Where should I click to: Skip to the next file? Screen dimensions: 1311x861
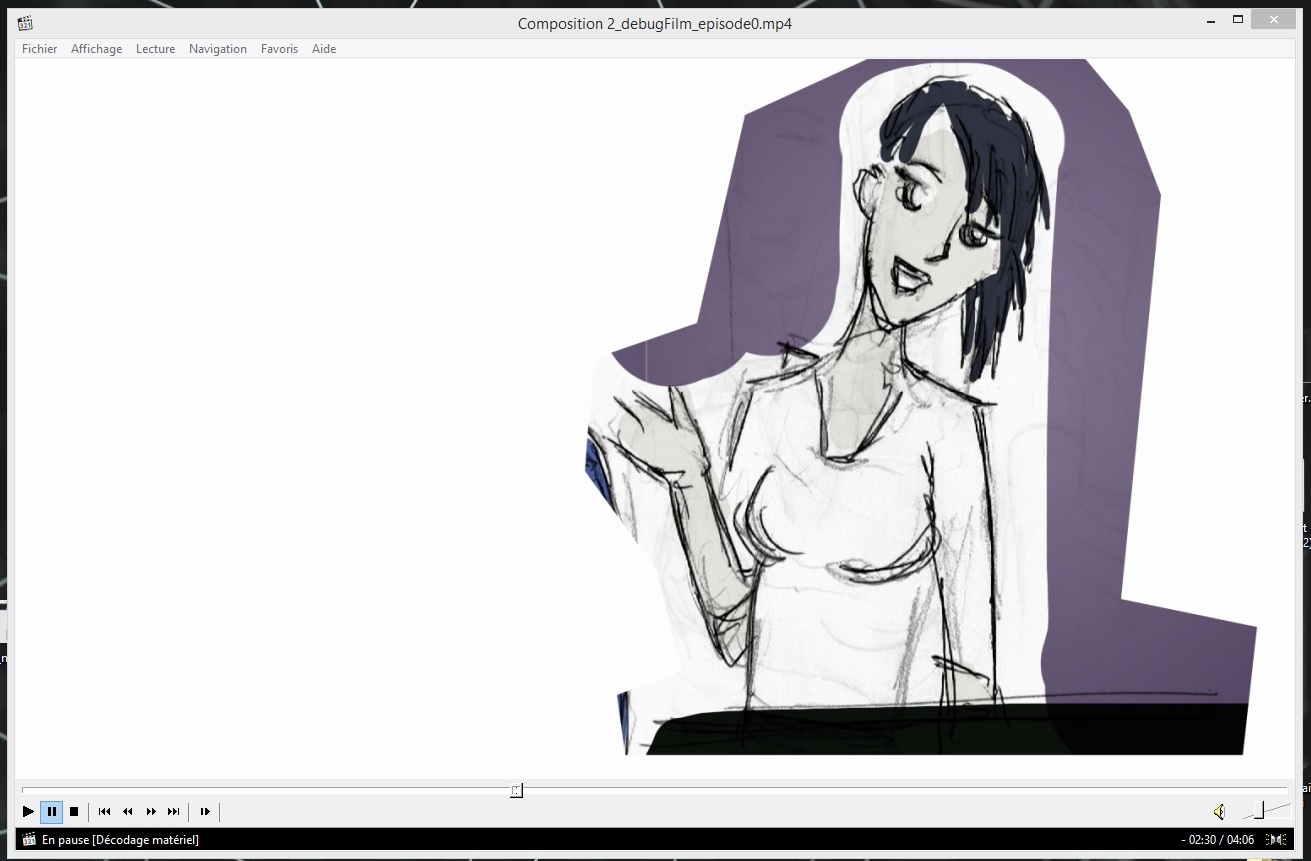click(174, 812)
